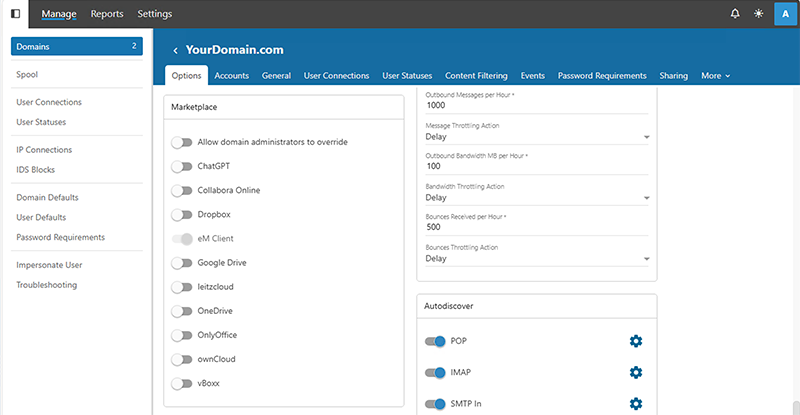Open the notifications bell
This screenshot has height=415, width=800.
[x=735, y=14]
